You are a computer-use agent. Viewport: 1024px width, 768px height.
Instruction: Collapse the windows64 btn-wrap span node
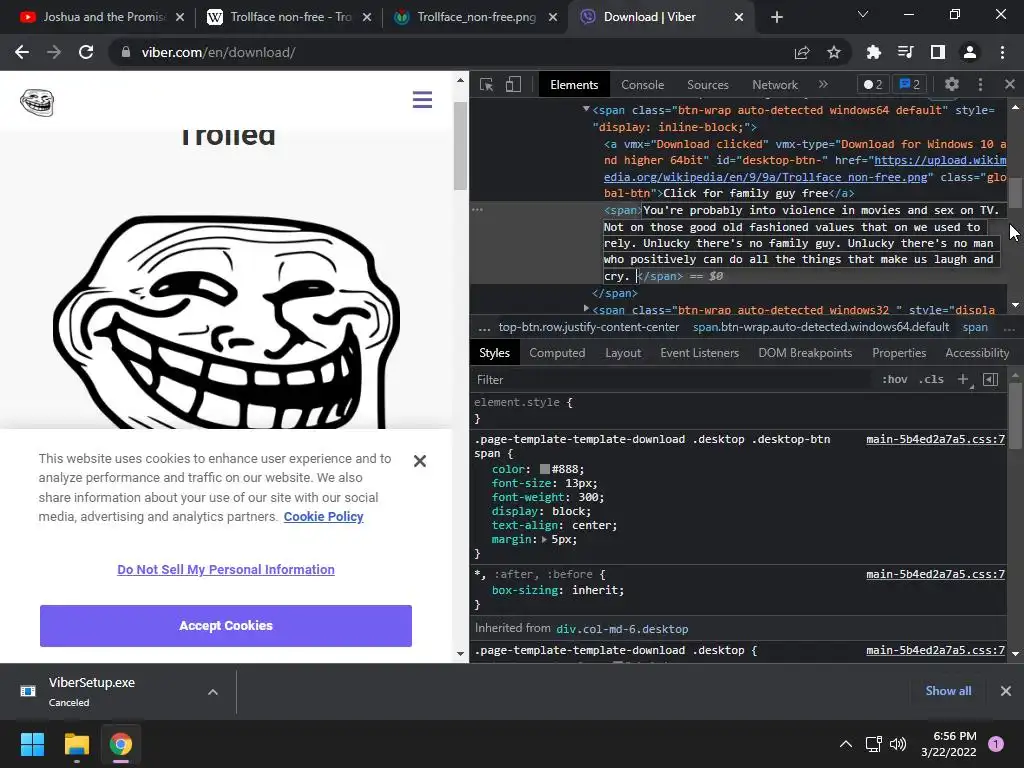[x=586, y=109]
